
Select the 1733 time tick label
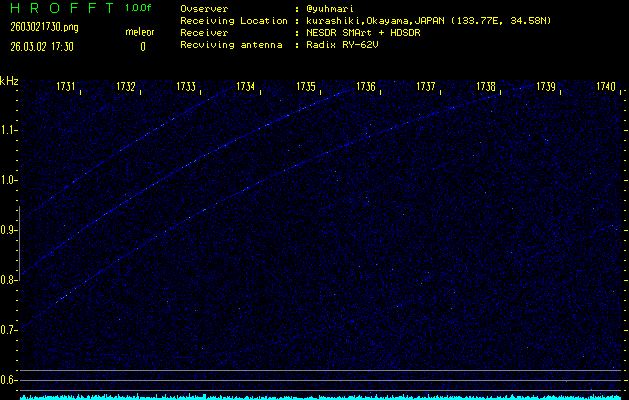[186, 88]
